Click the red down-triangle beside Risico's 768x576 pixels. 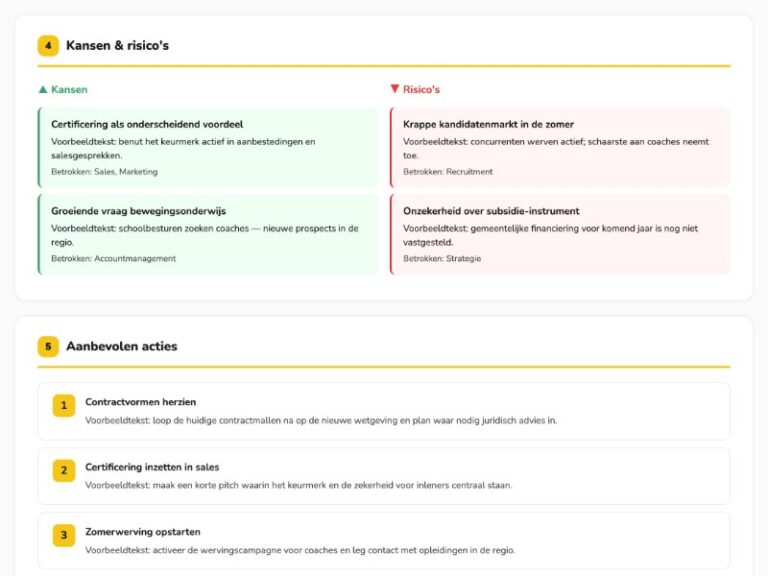click(395, 89)
